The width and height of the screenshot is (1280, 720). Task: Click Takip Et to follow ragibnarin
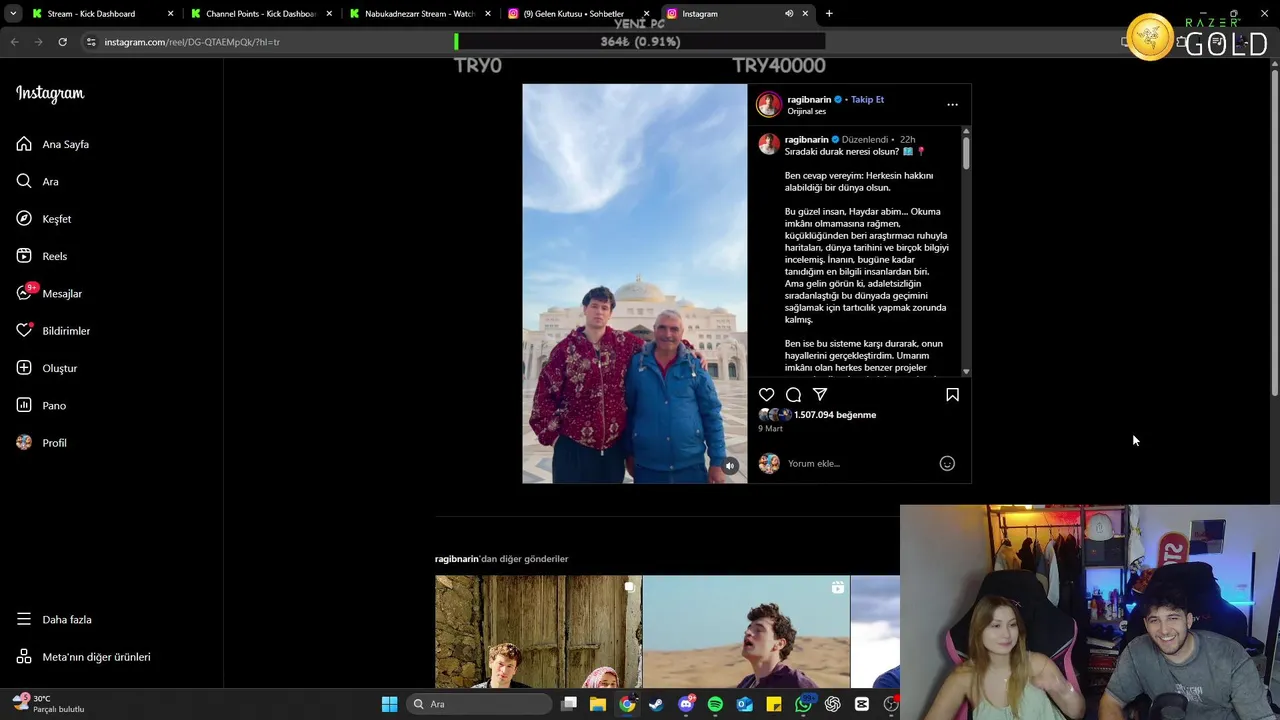click(x=867, y=99)
